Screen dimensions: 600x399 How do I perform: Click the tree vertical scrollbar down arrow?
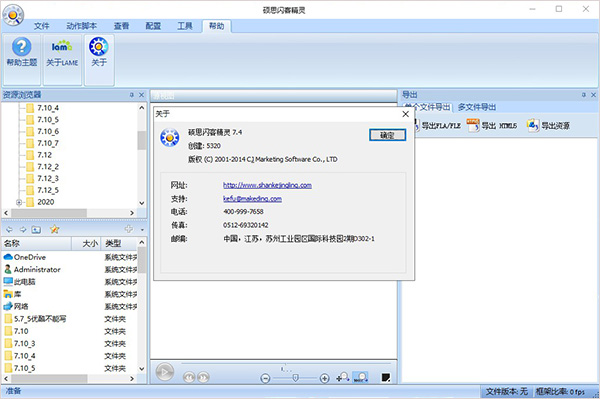(x=142, y=203)
